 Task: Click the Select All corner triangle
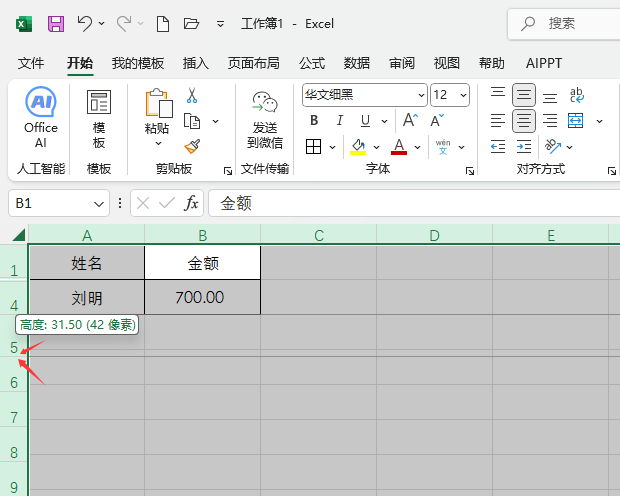[x=19, y=235]
